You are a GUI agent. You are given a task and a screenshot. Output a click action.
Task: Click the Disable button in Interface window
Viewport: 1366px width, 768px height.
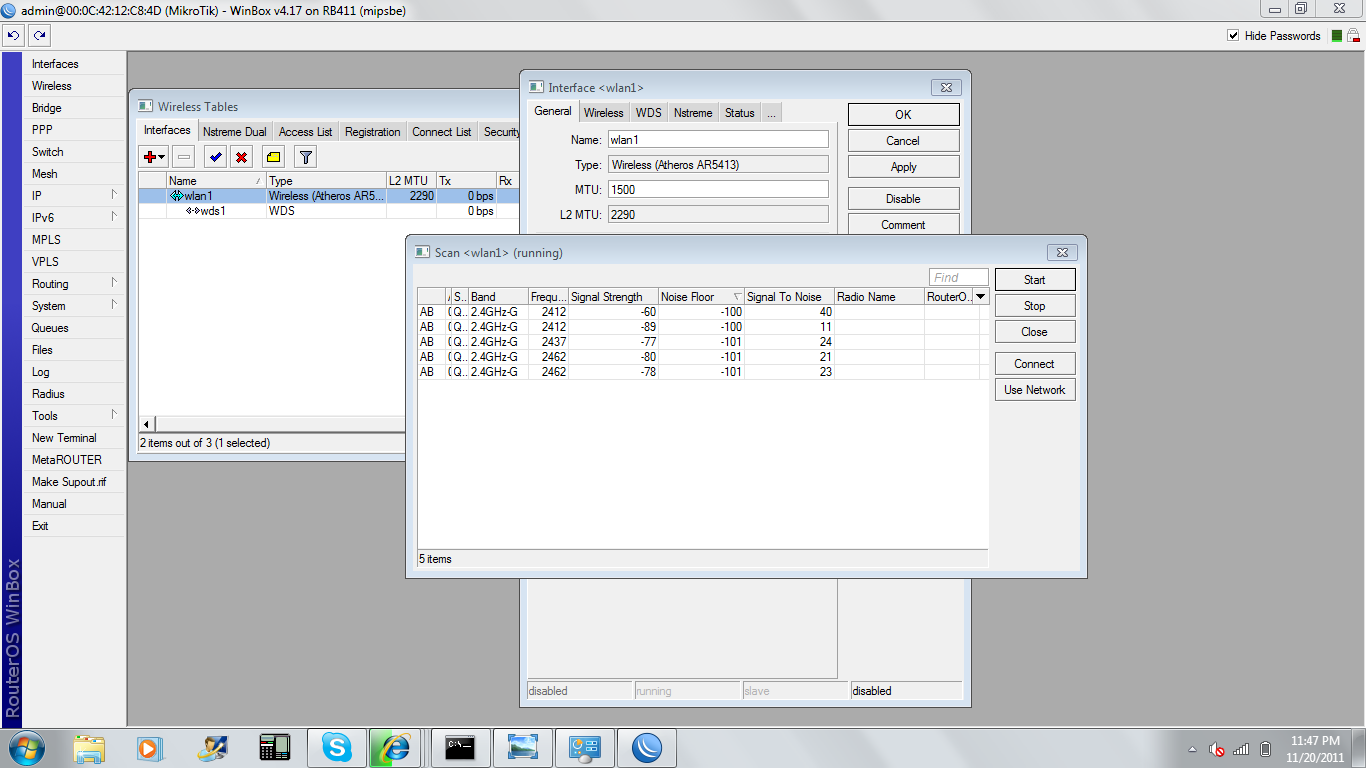point(904,199)
